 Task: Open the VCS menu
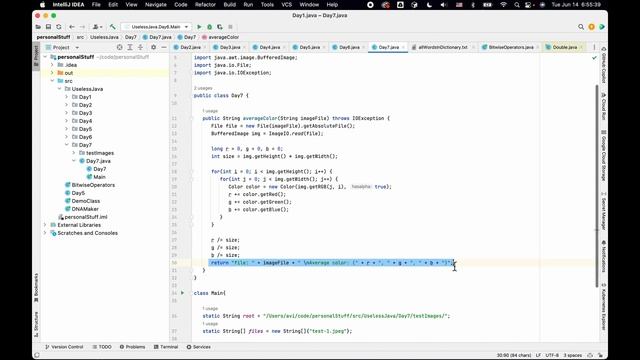pyautogui.click(x=287, y=5)
